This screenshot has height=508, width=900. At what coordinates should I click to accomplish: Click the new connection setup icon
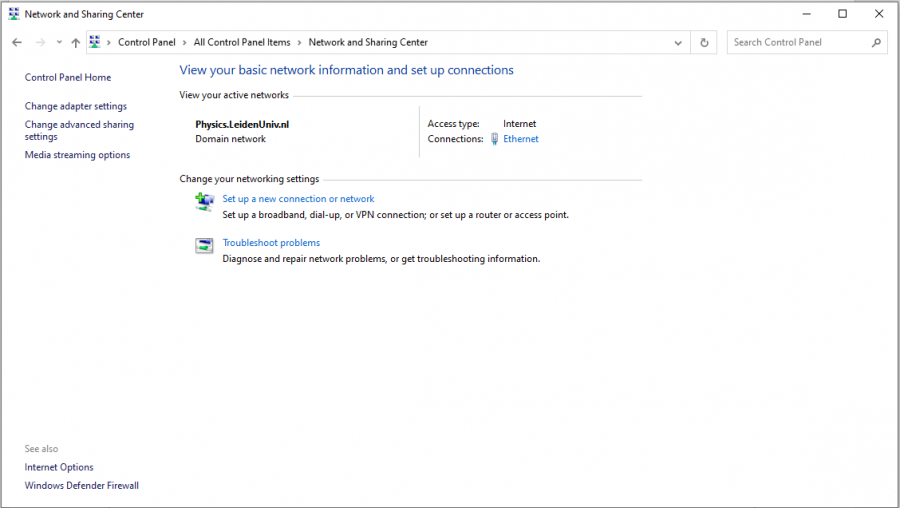(205, 202)
